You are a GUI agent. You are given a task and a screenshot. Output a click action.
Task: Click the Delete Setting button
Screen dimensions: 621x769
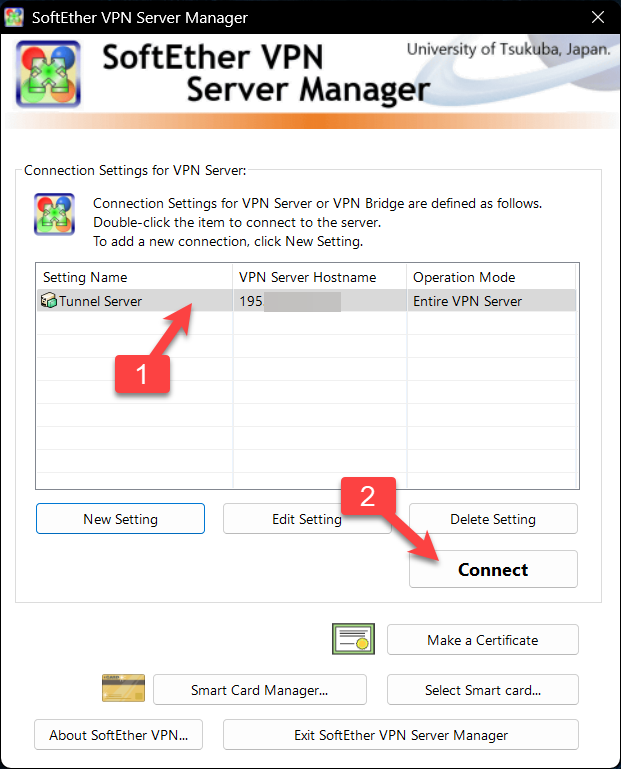(493, 519)
